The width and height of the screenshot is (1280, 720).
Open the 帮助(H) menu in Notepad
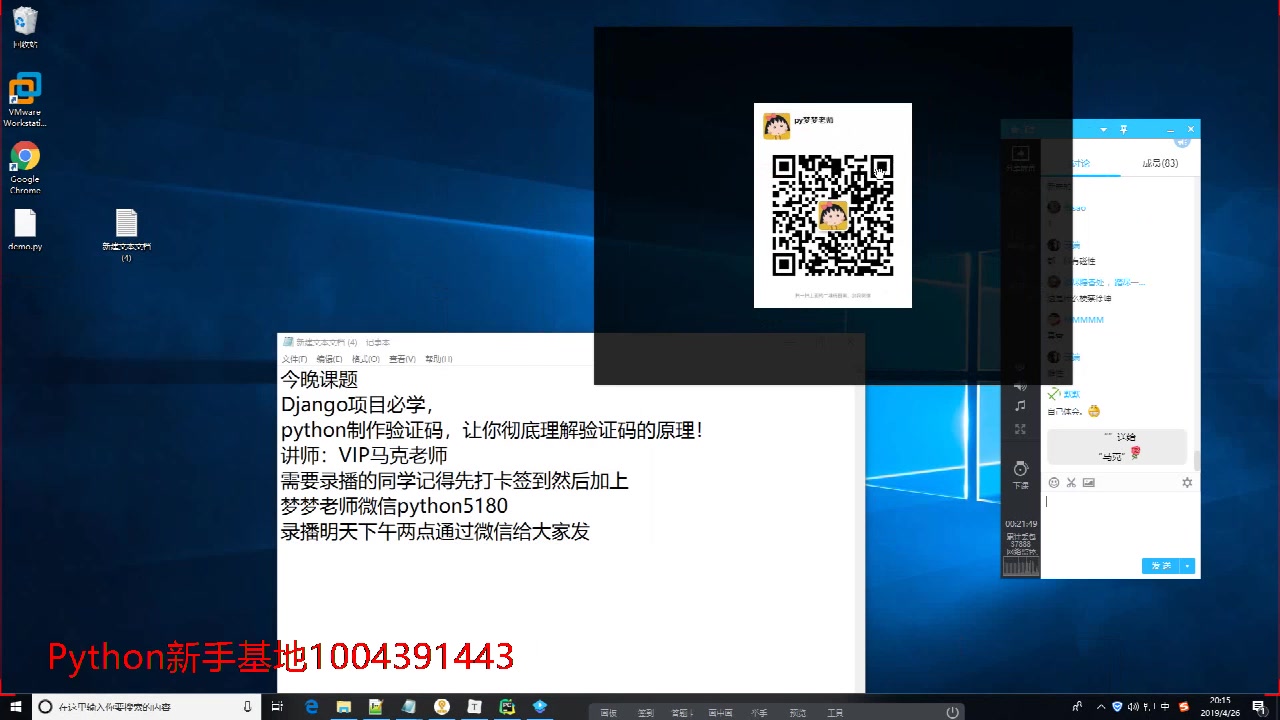point(438,359)
